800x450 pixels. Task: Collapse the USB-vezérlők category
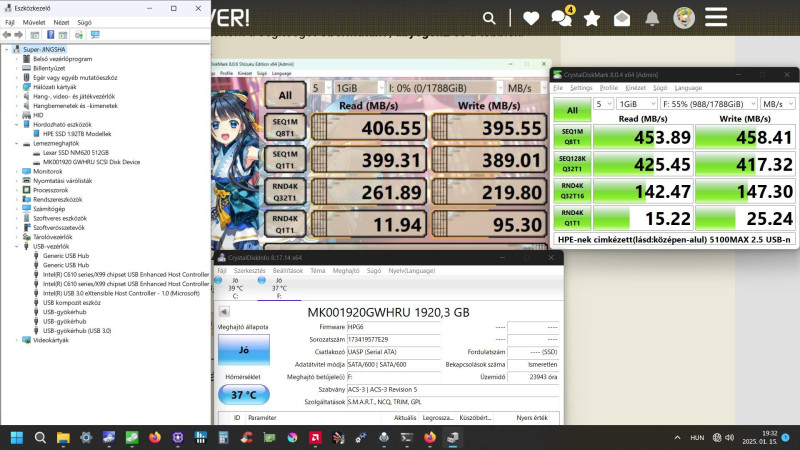coord(16,246)
